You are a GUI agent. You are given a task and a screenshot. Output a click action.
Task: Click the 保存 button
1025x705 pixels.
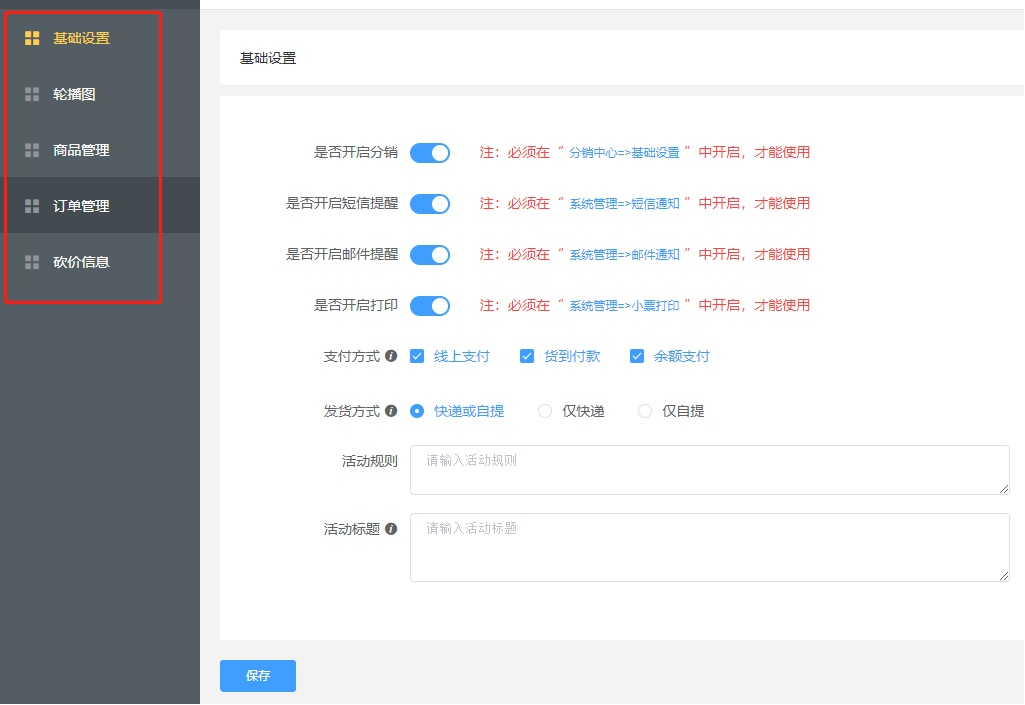pyautogui.click(x=258, y=676)
